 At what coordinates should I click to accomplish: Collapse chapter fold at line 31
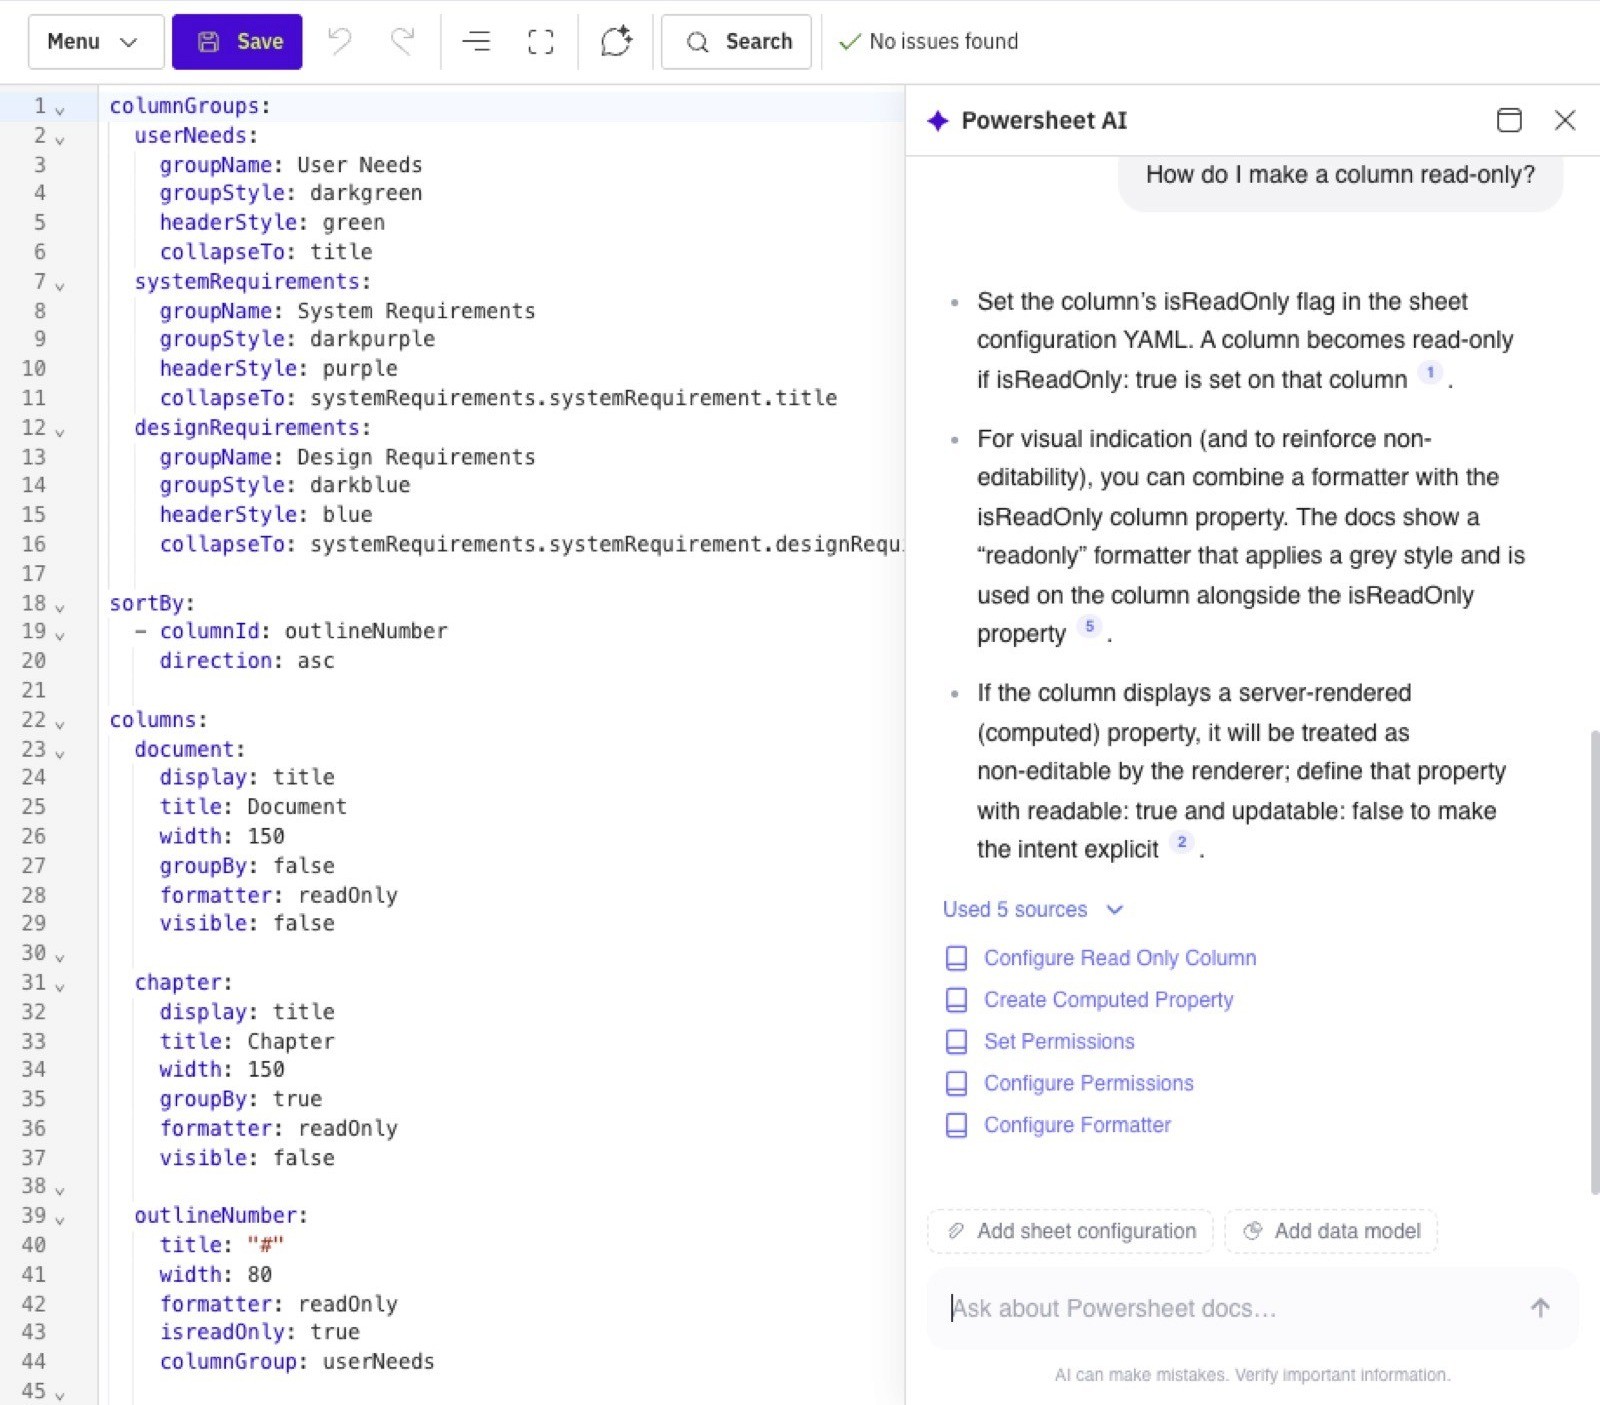pos(60,987)
